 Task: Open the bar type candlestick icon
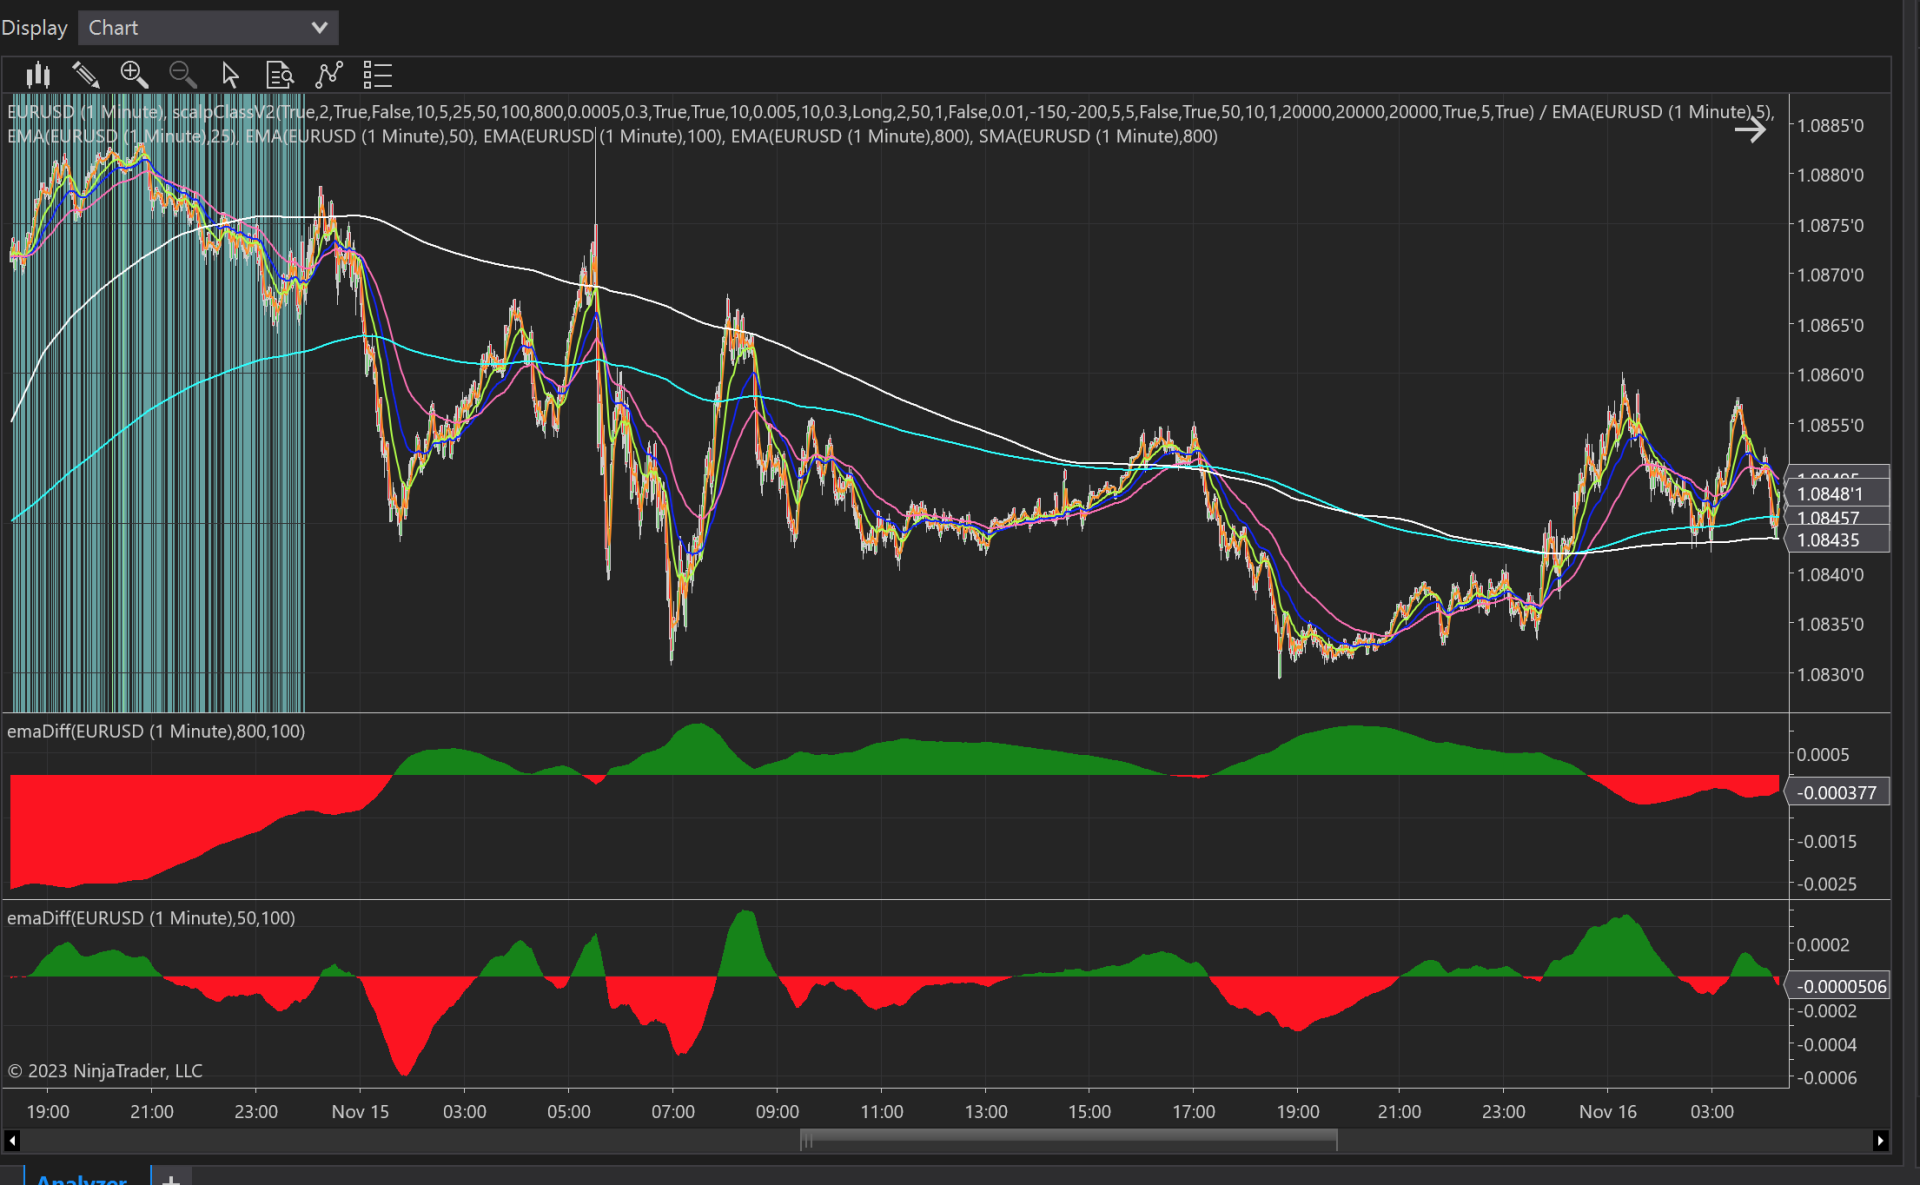pos(38,75)
